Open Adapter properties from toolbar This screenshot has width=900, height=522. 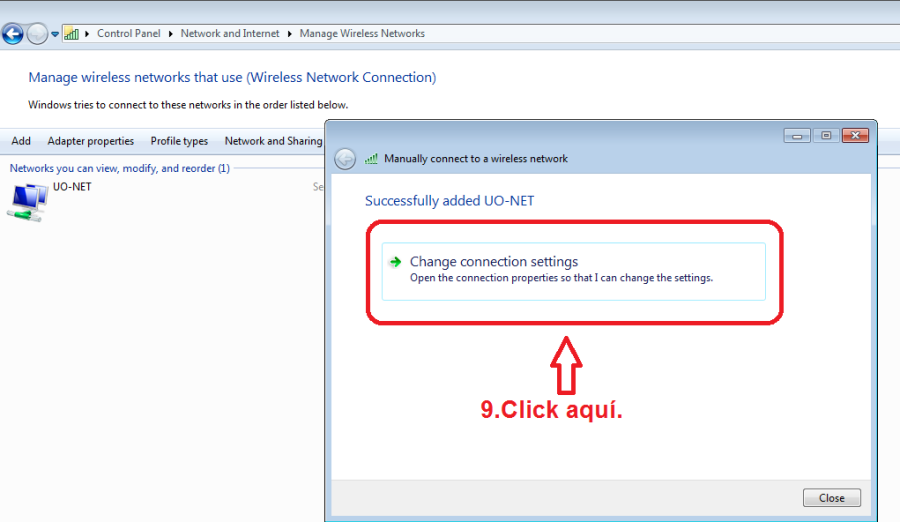point(90,141)
